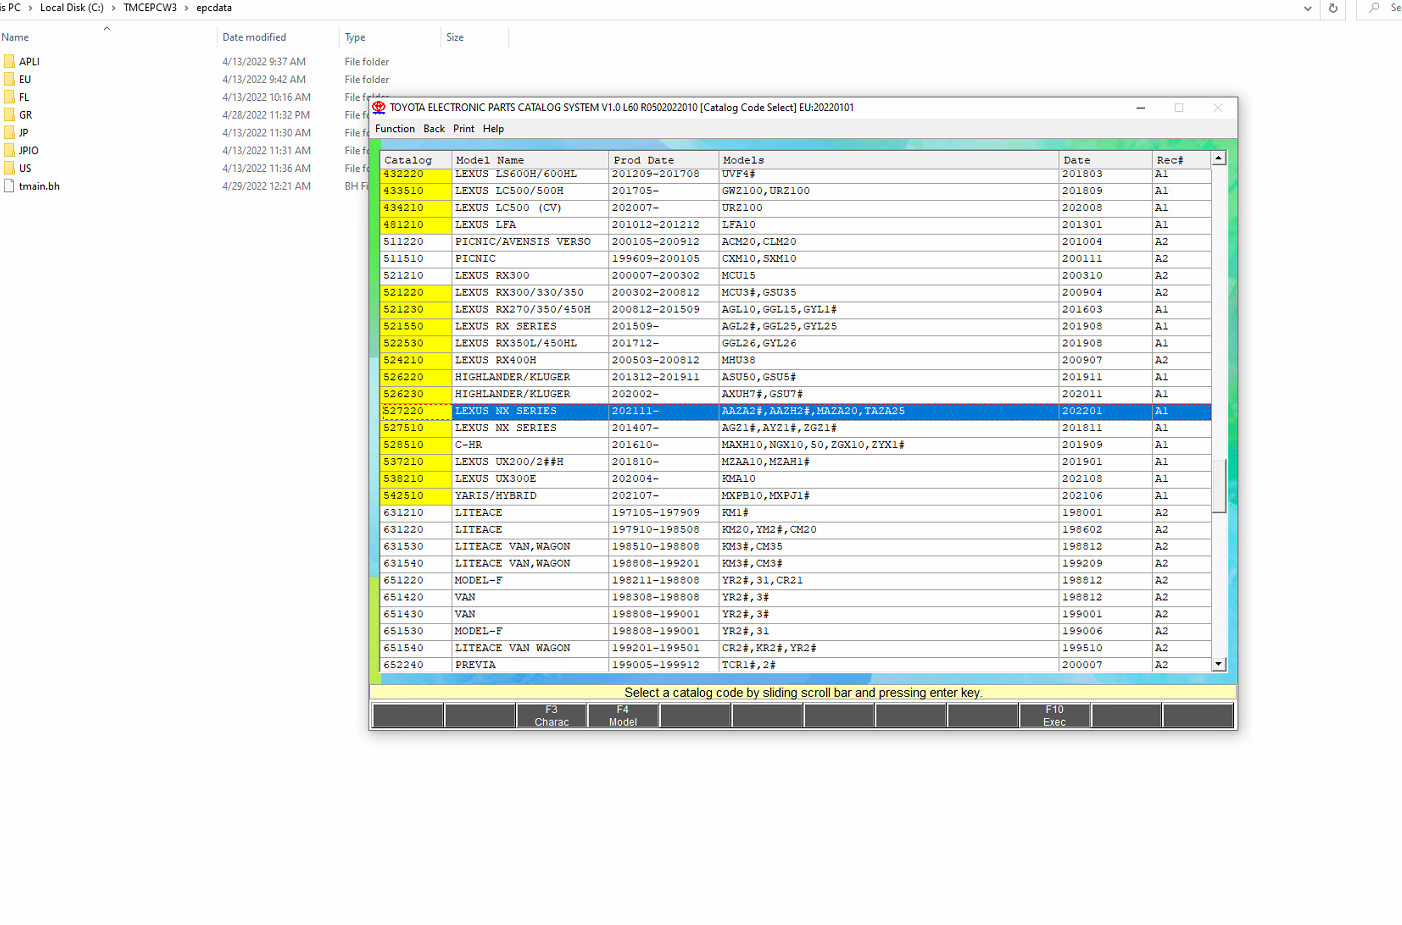Click the F4 Model button
The image size is (1402, 925).
tap(623, 716)
